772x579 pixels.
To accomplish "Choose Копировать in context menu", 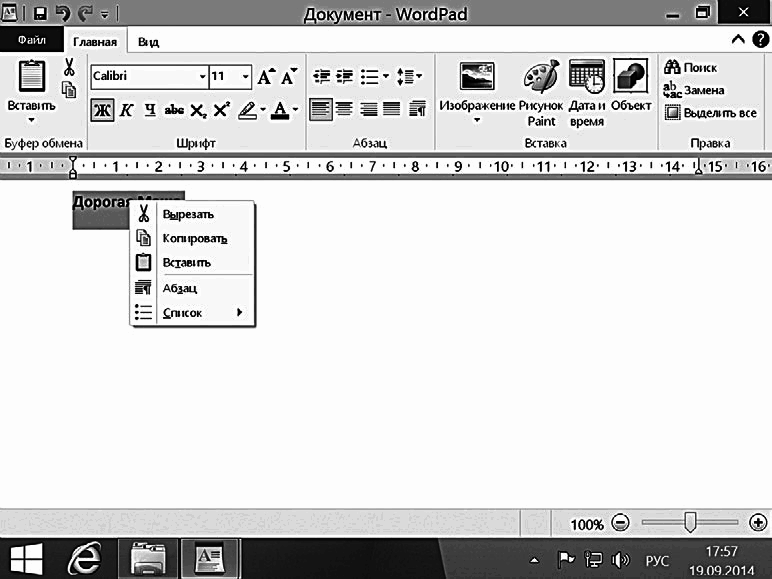I will pos(193,238).
